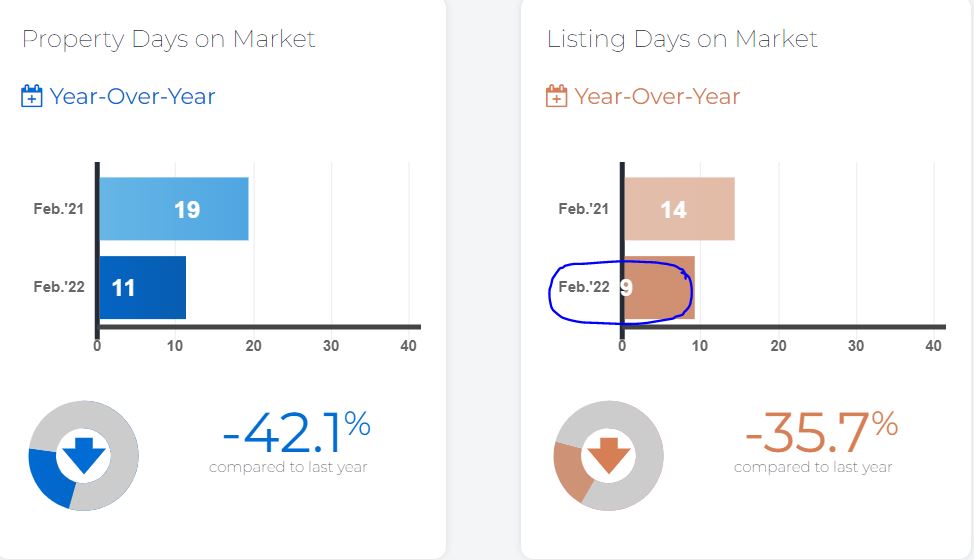Click the Feb.'22 label in the orange chart
The height and width of the screenshot is (560, 974).
point(584,287)
